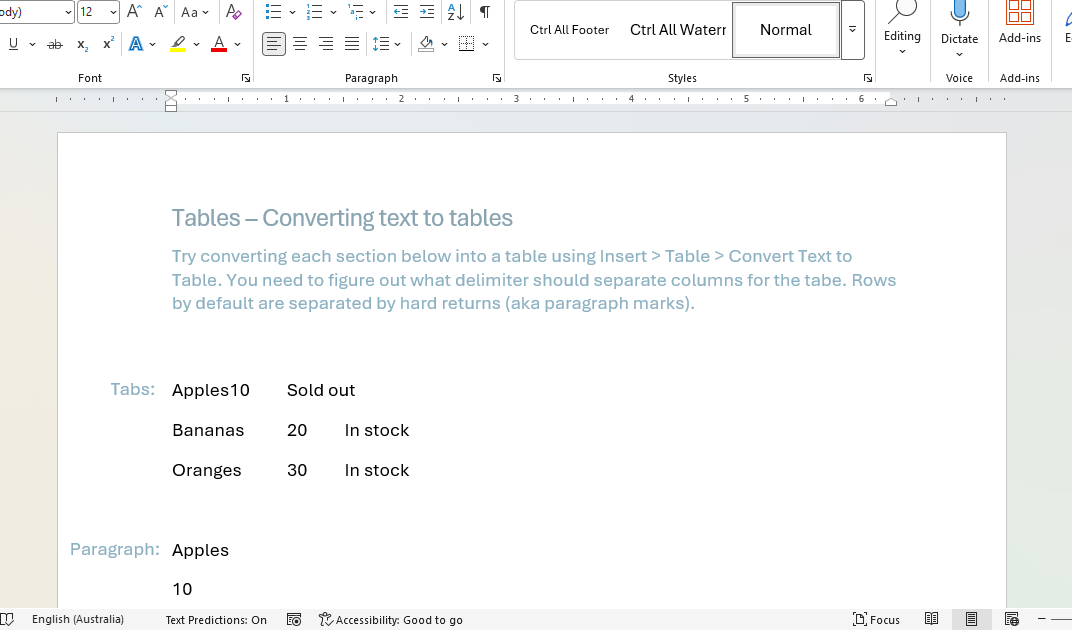Click Focus mode in the status bar
The height and width of the screenshot is (630, 1072).
pyautogui.click(x=876, y=620)
